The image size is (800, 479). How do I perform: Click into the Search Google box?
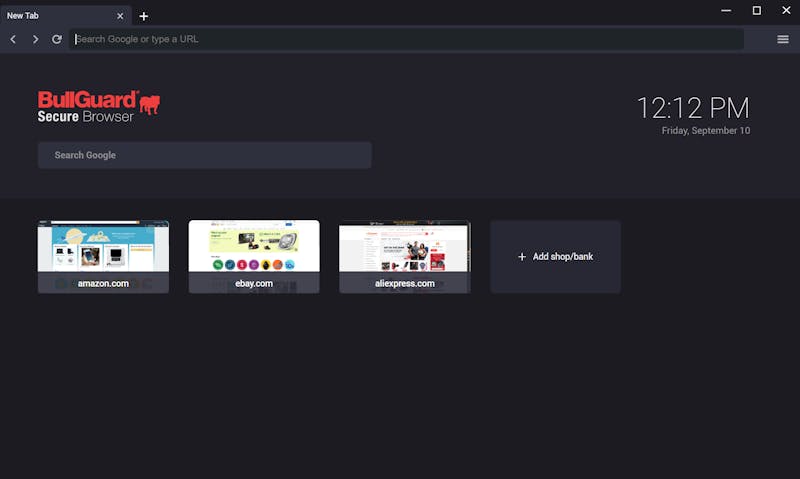click(205, 155)
